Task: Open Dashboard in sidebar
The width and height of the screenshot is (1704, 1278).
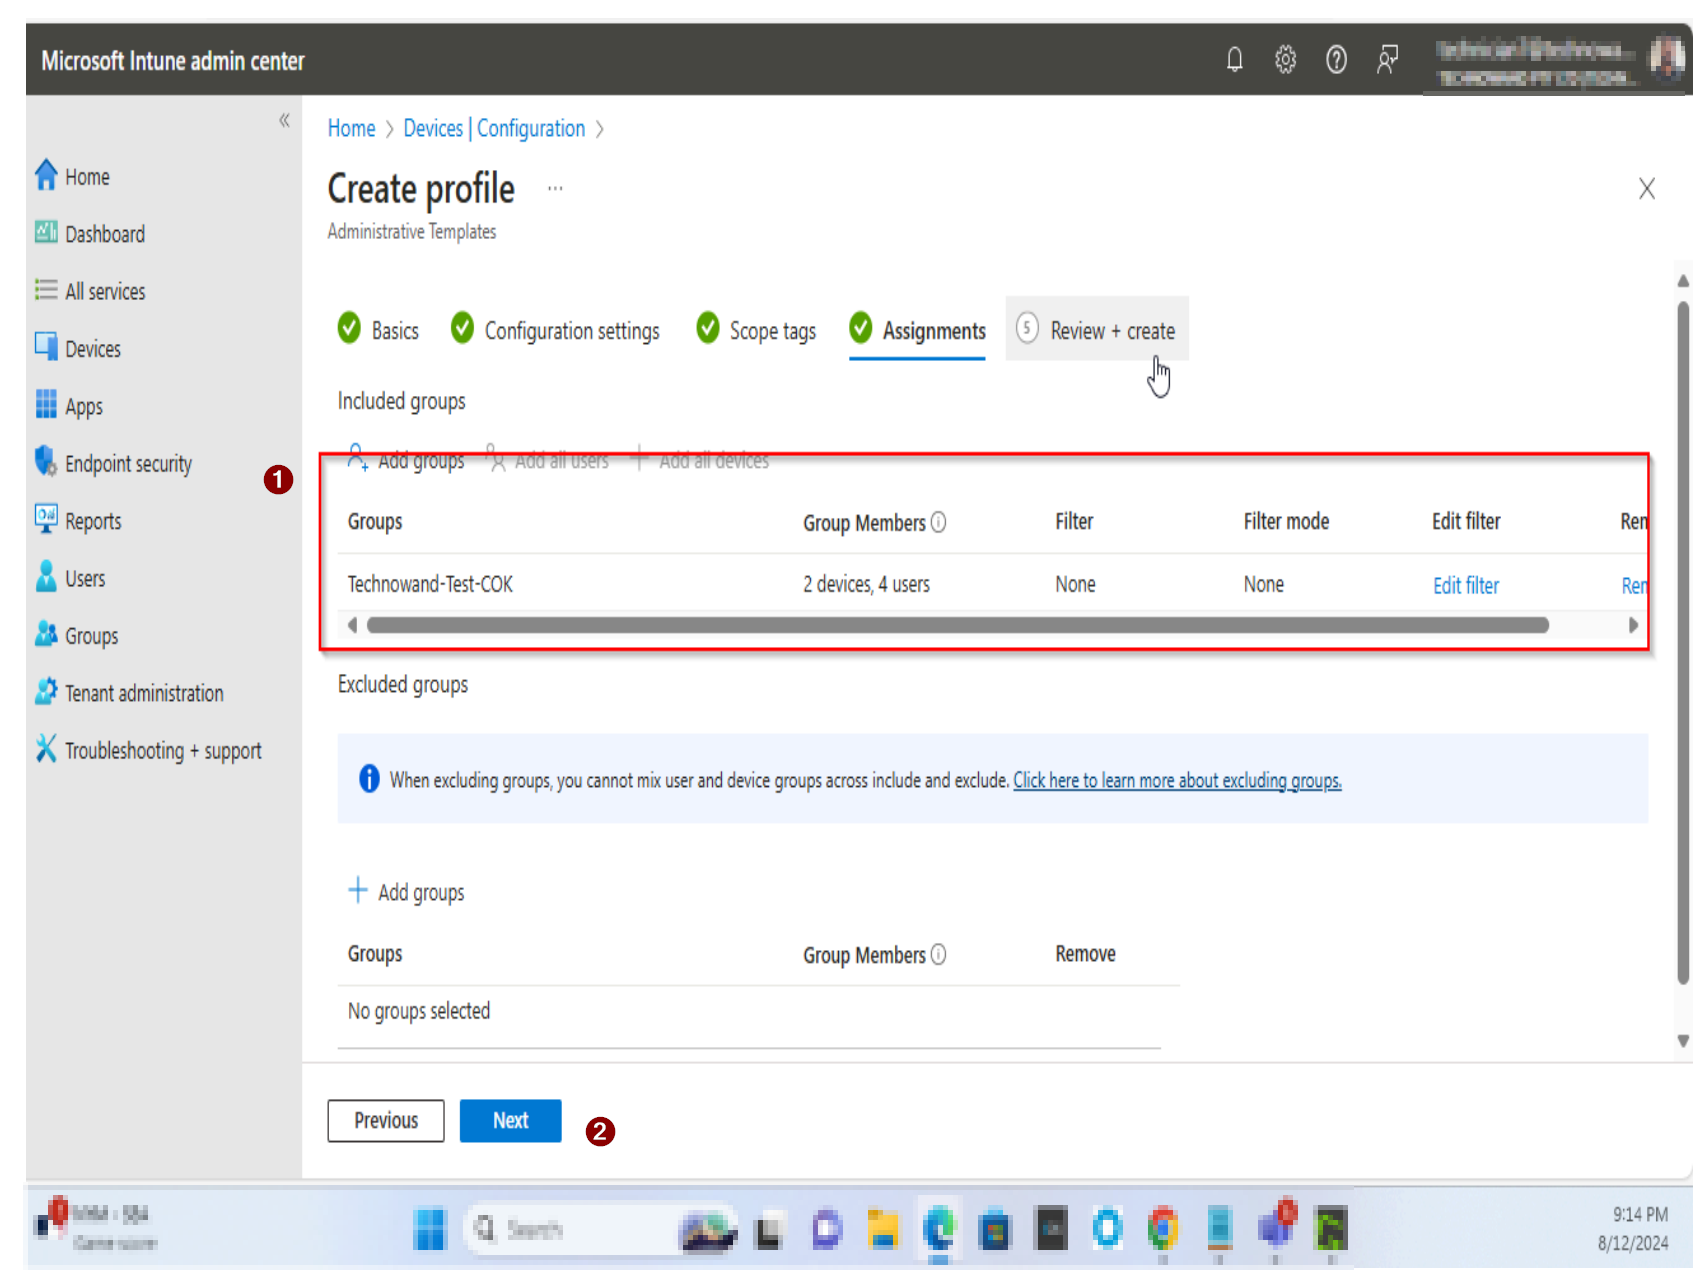Action: pyautogui.click(x=105, y=234)
